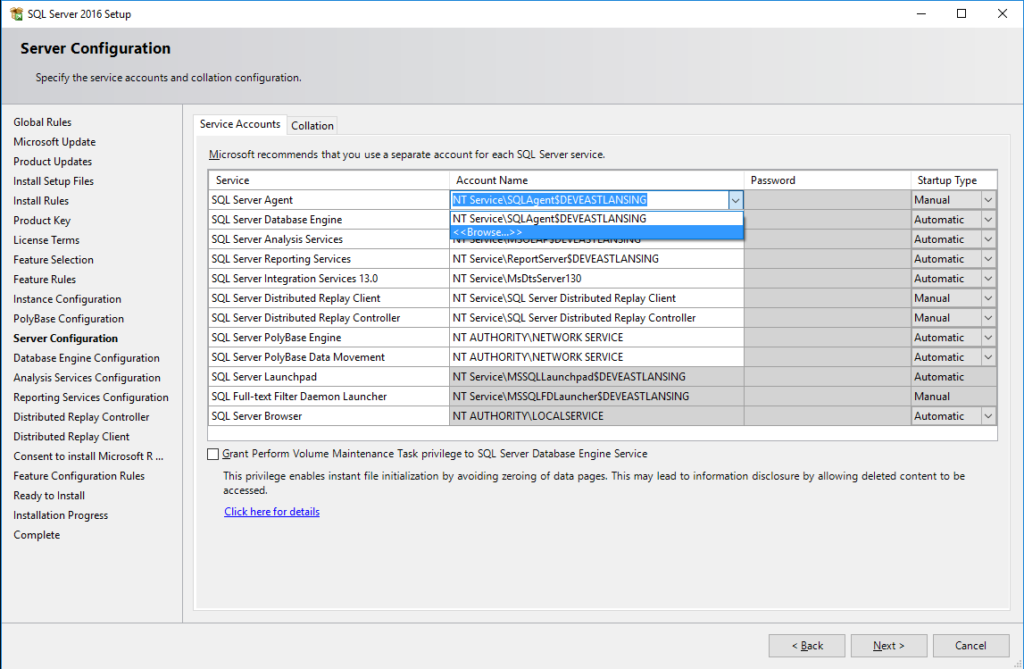Enable Grant Perform Volume Maintenance Task privilege

[x=213, y=453]
